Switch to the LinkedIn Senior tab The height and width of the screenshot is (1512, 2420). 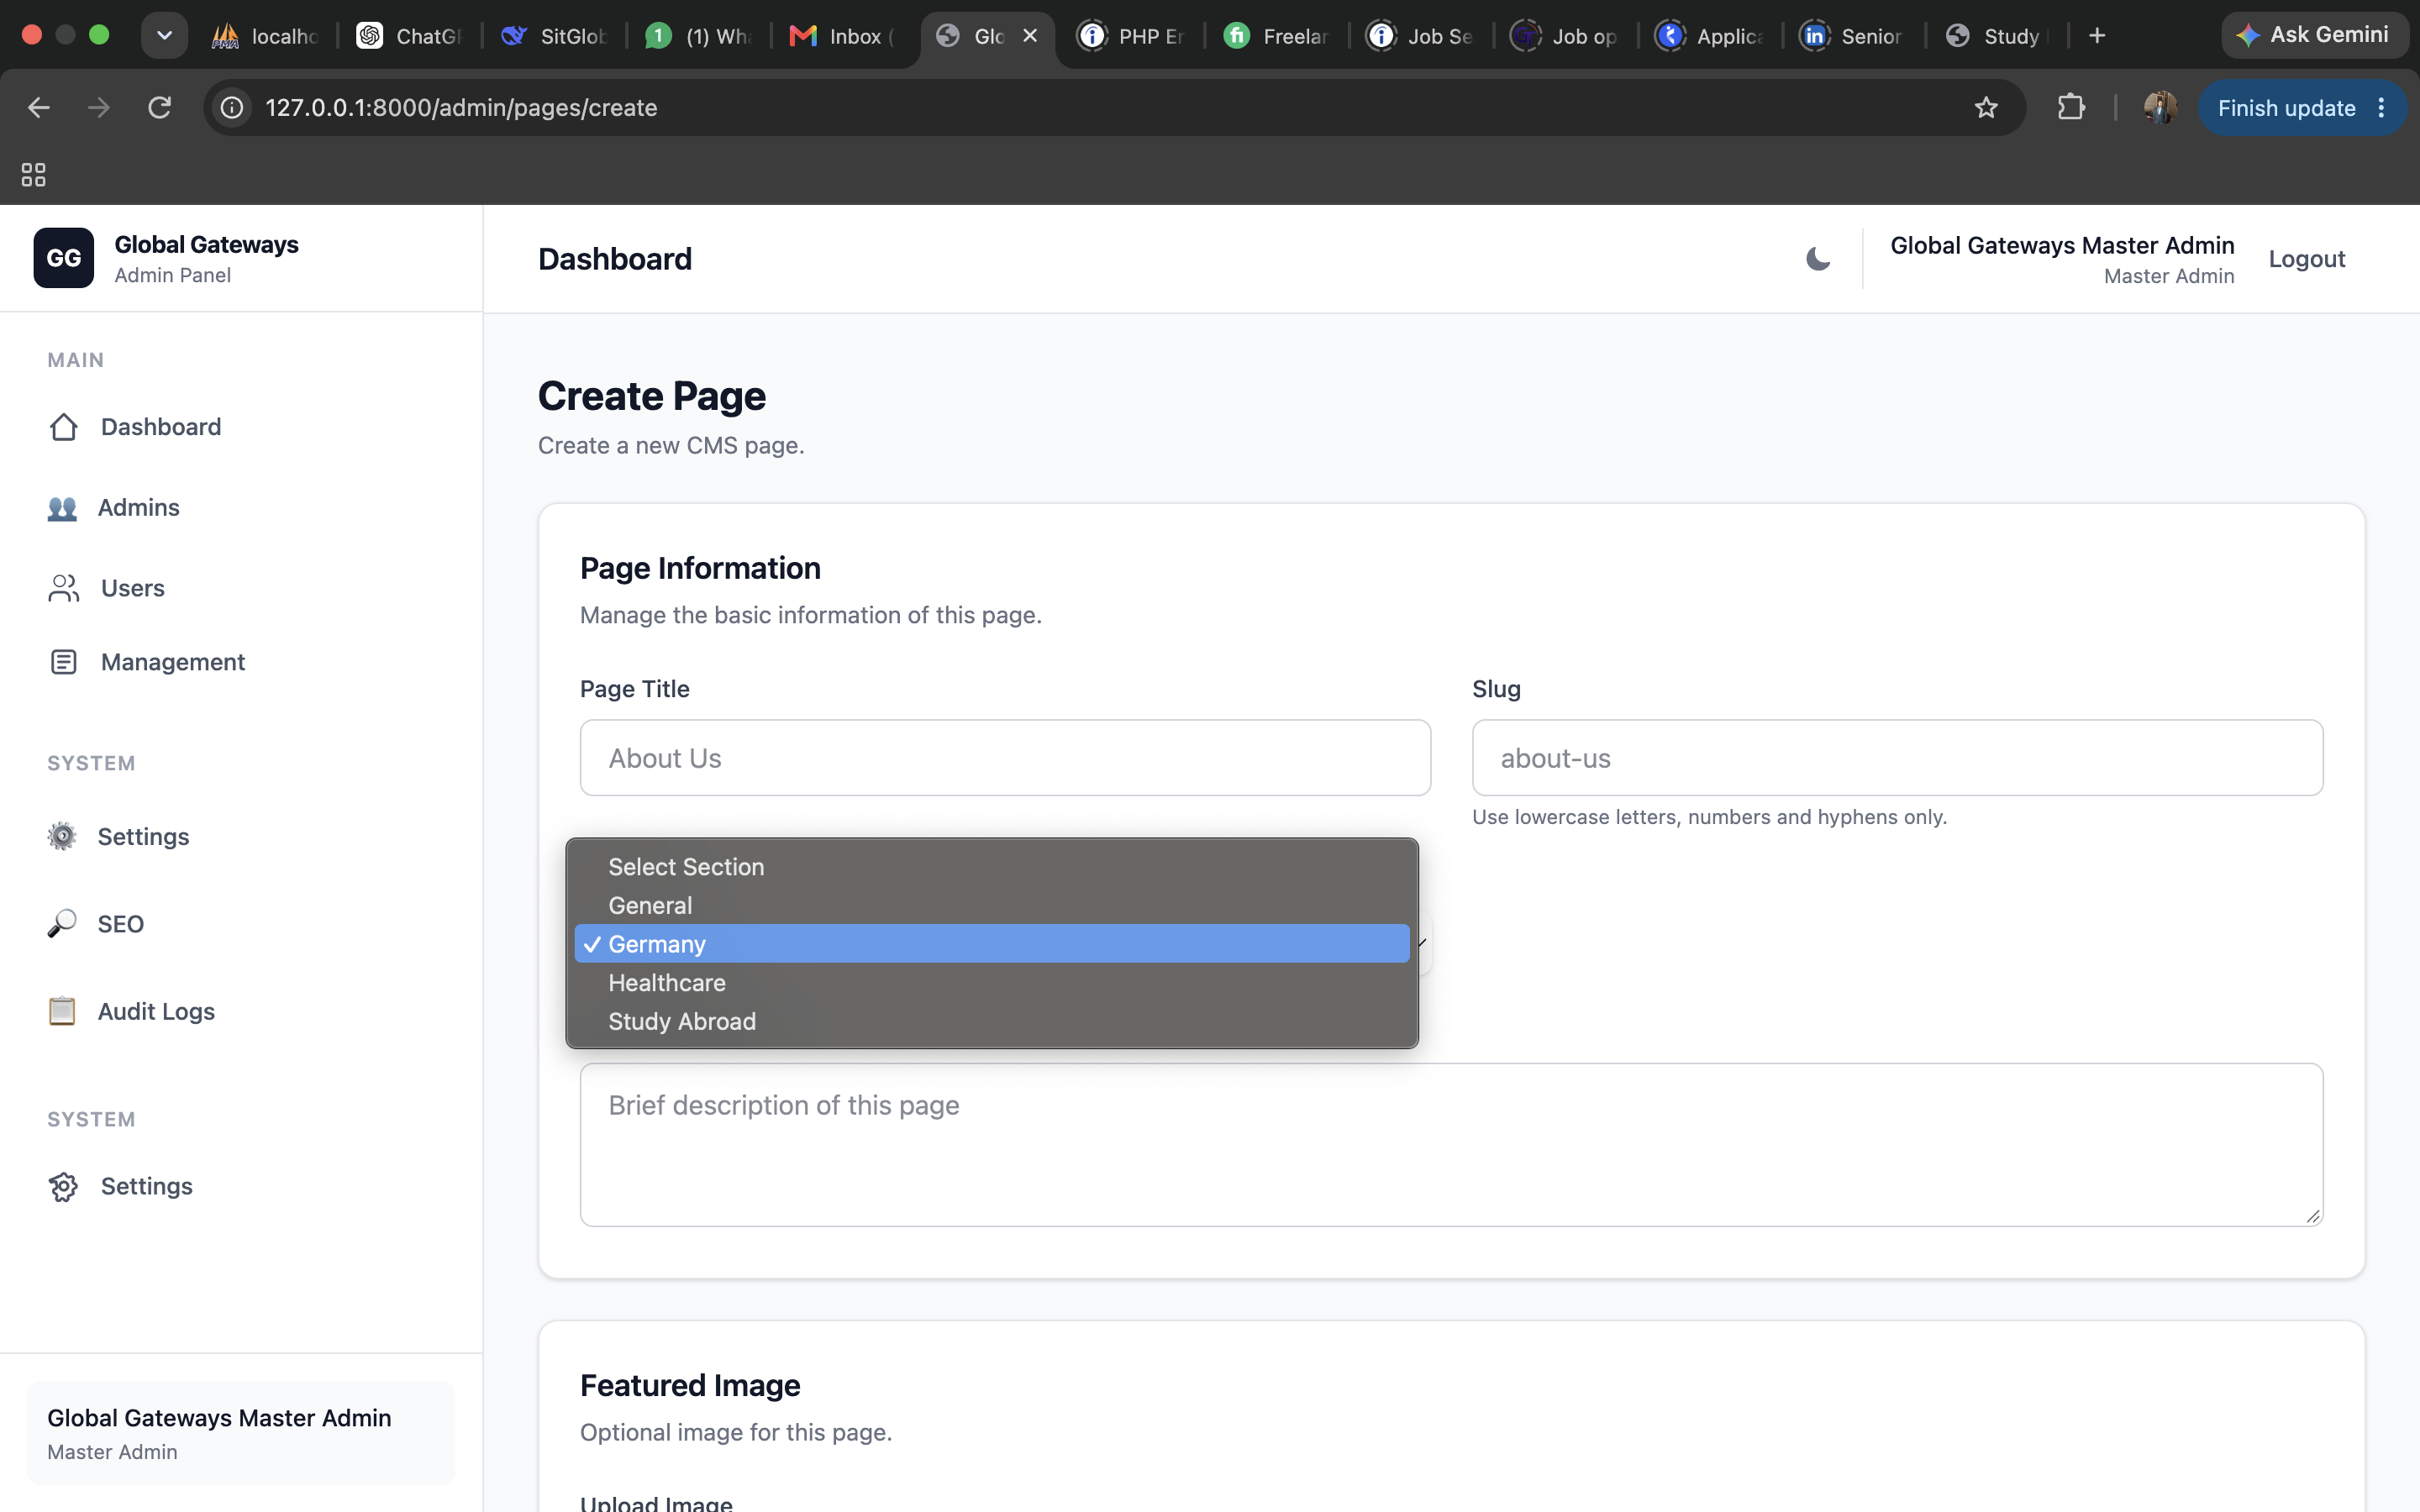[x=1852, y=36]
